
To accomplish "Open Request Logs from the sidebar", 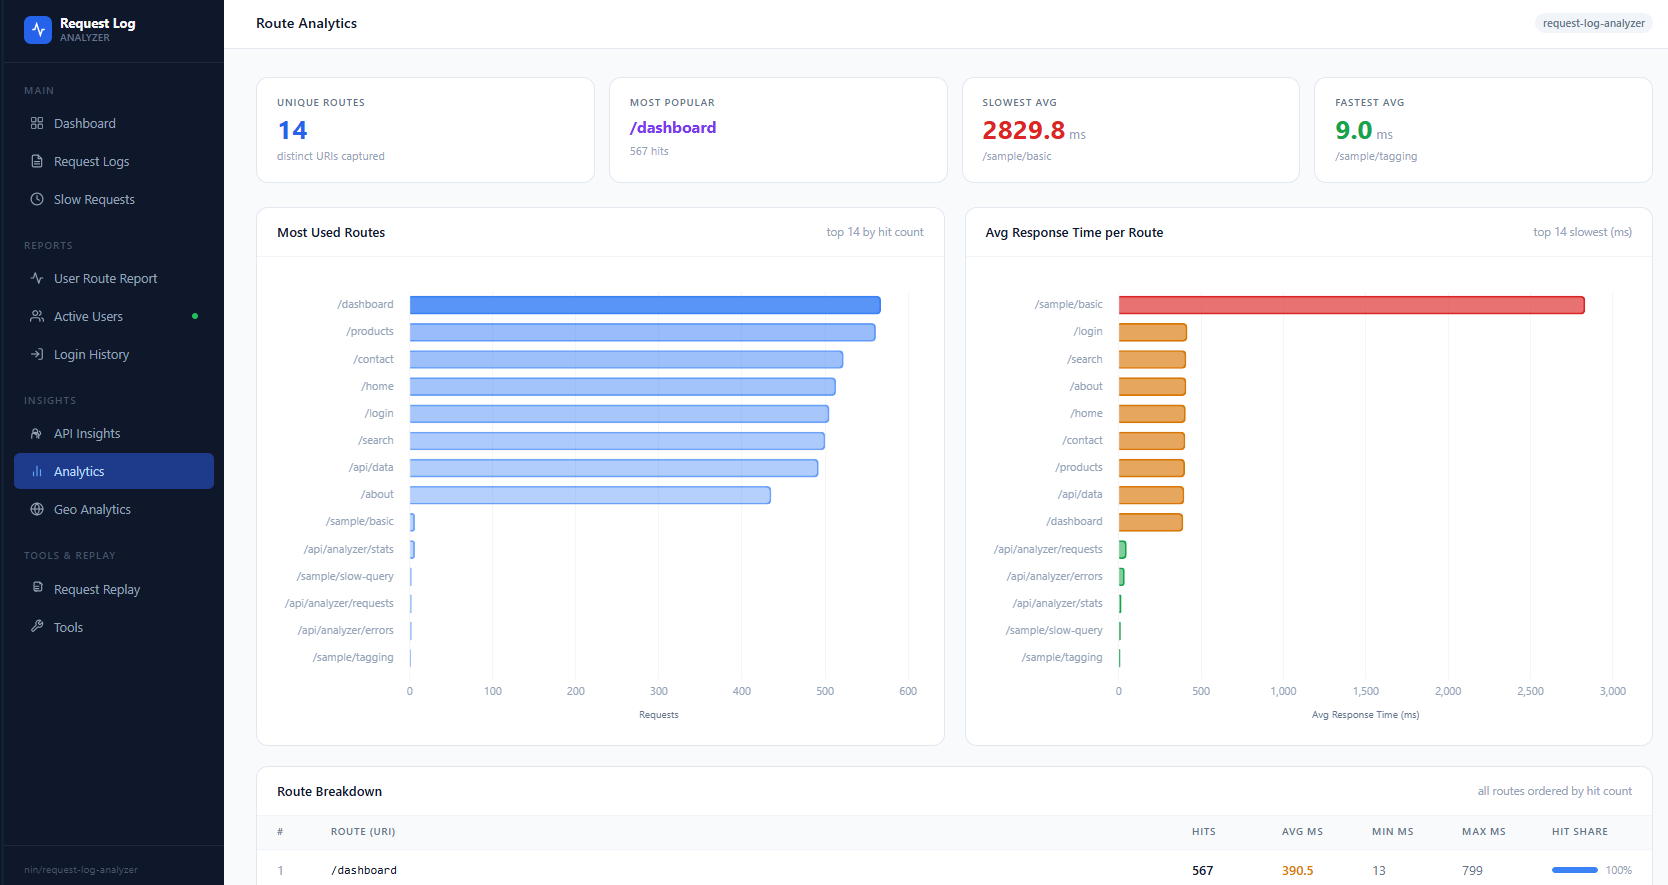I will (114, 161).
